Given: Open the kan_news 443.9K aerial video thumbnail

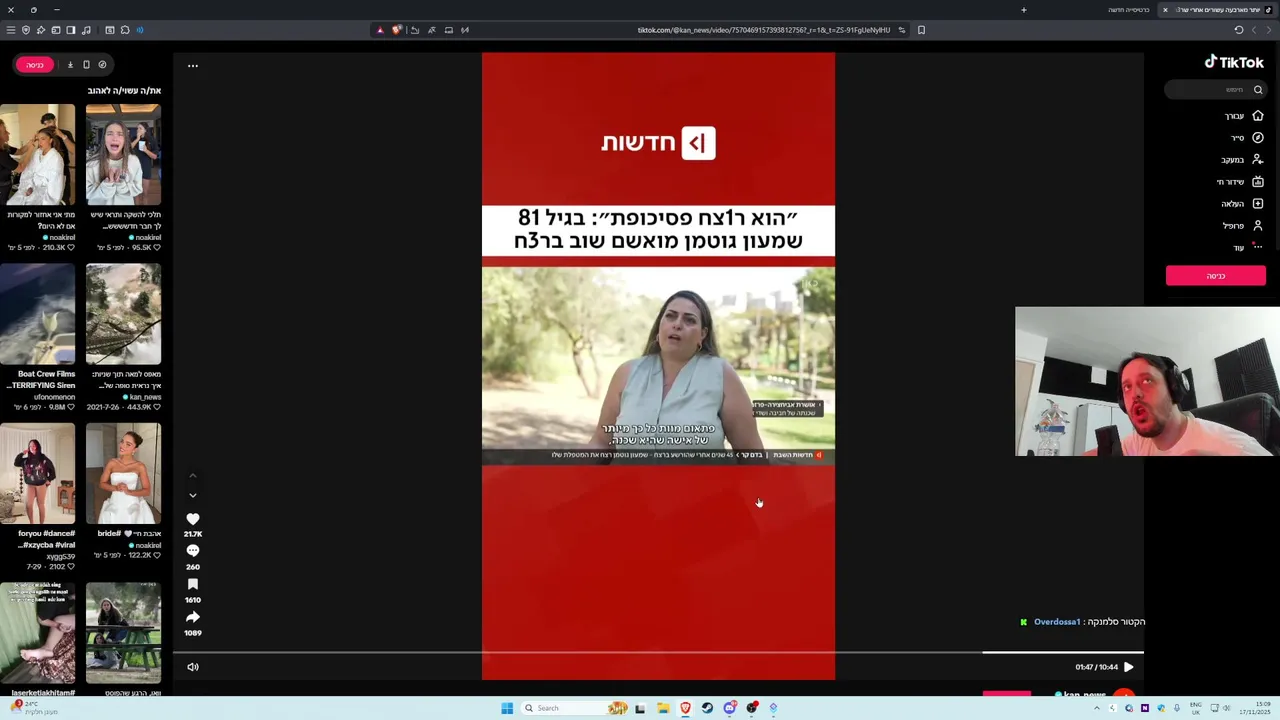Looking at the screenshot, I should pyautogui.click(x=123, y=314).
